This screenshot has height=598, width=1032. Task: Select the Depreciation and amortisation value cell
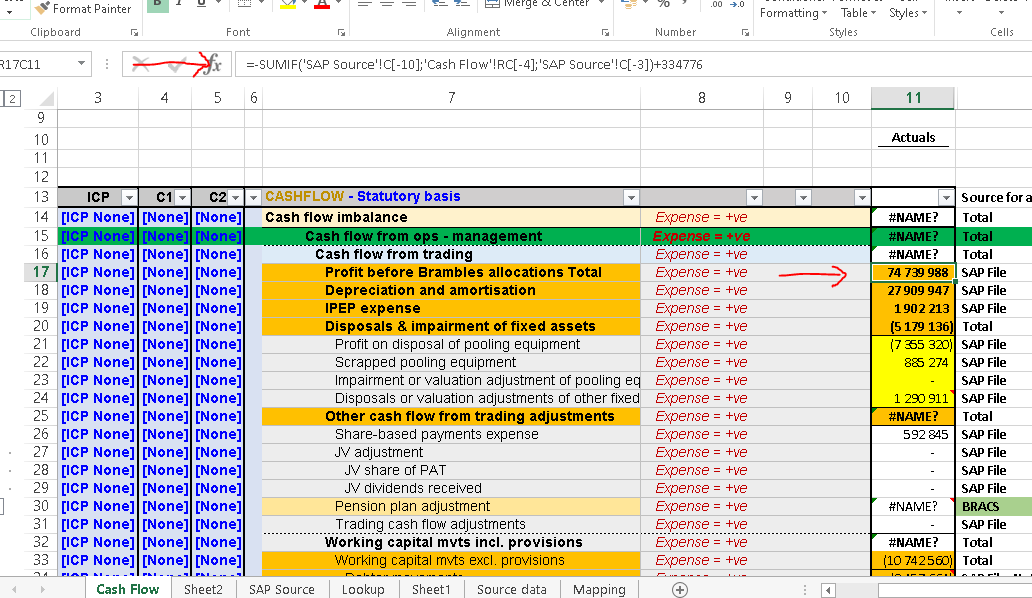click(x=913, y=290)
